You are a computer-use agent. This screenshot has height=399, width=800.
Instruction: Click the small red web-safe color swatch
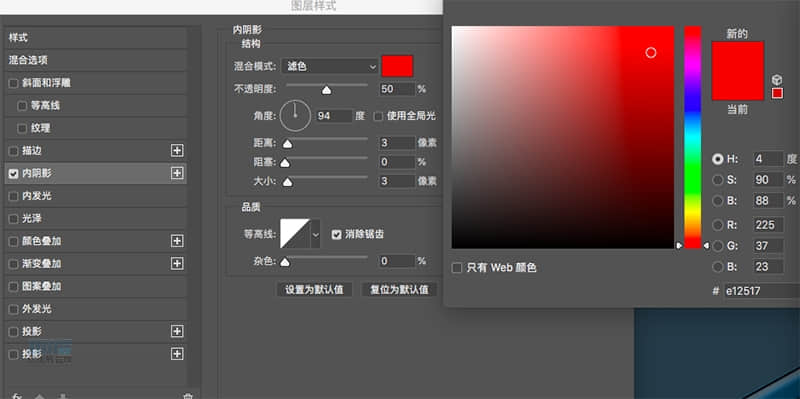[777, 93]
